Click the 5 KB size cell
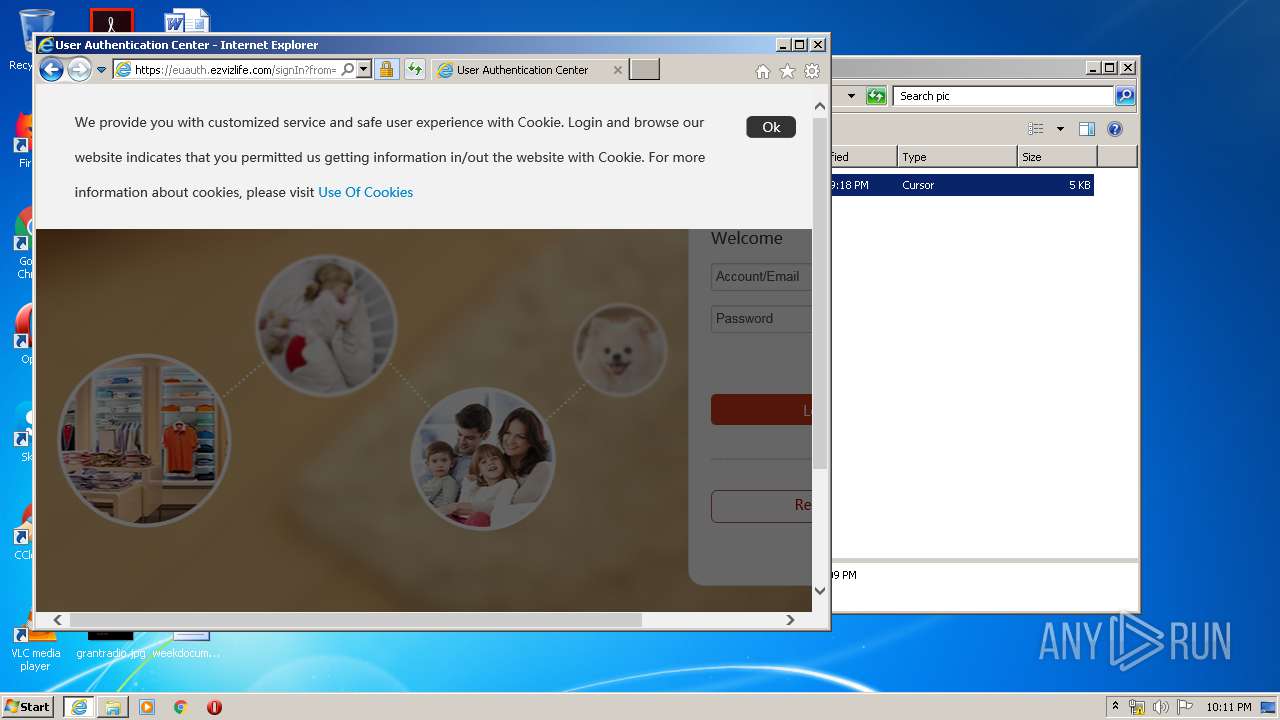The width and height of the screenshot is (1280, 720). (1079, 185)
